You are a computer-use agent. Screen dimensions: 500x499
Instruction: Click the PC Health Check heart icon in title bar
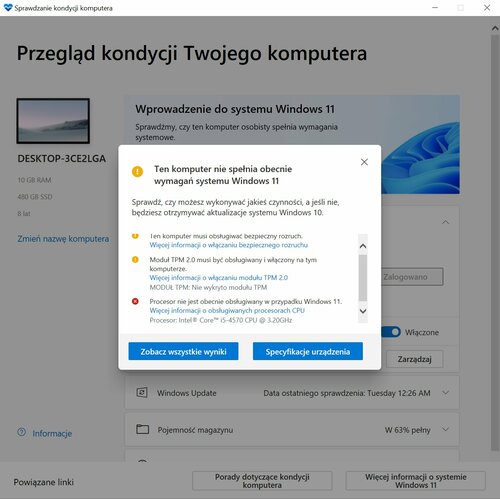tap(8, 8)
